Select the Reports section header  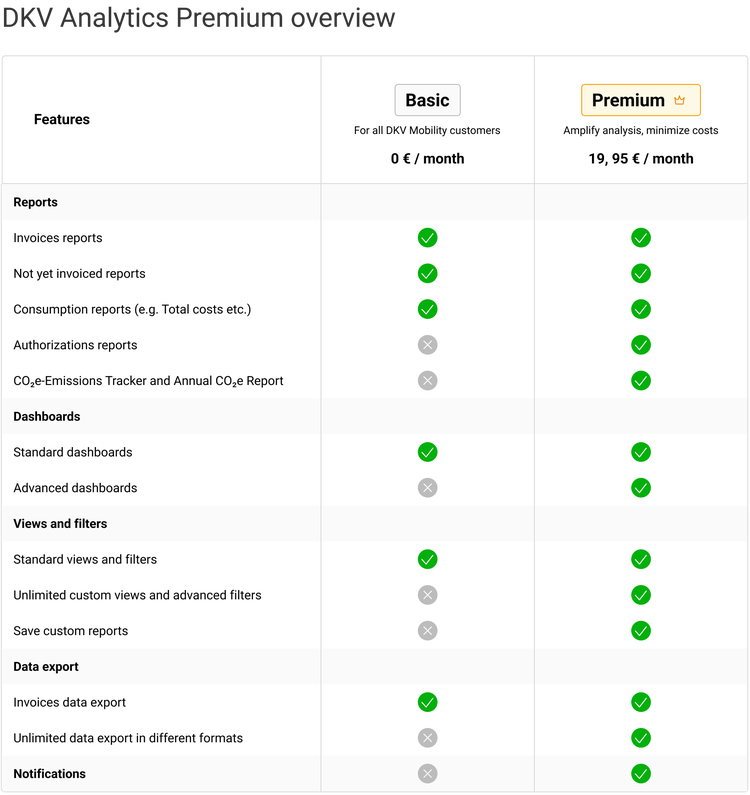point(36,202)
